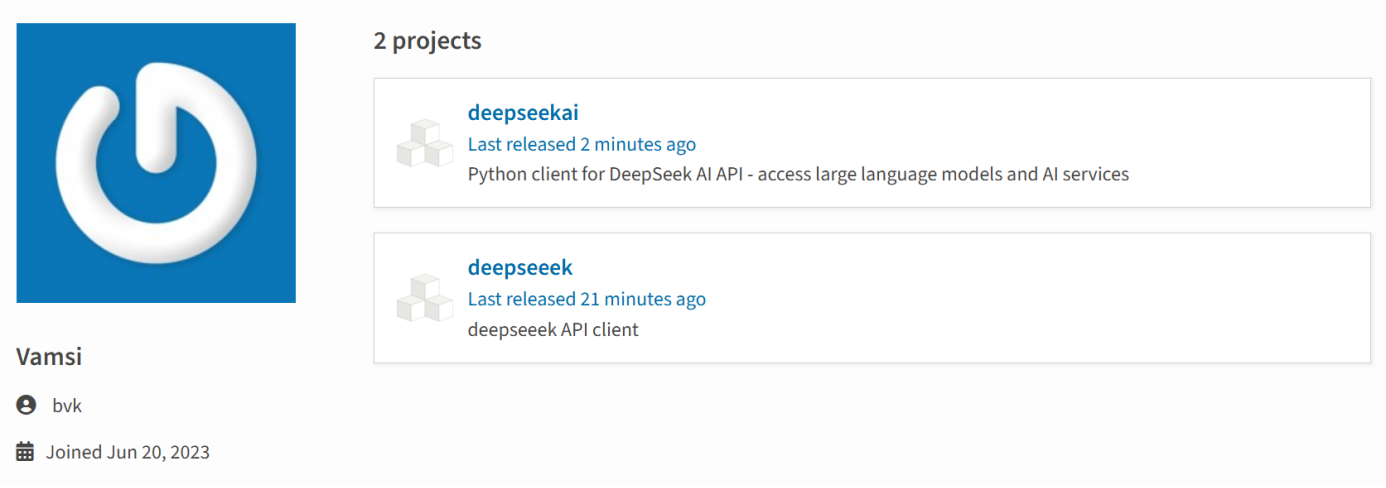Click the '2 projects' heading
Screen dimensions: 1386x488
pos(427,41)
